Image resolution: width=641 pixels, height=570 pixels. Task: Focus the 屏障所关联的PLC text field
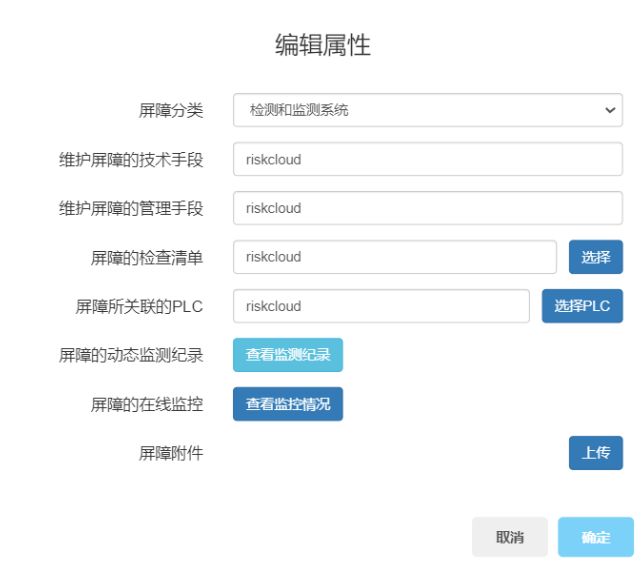381,306
